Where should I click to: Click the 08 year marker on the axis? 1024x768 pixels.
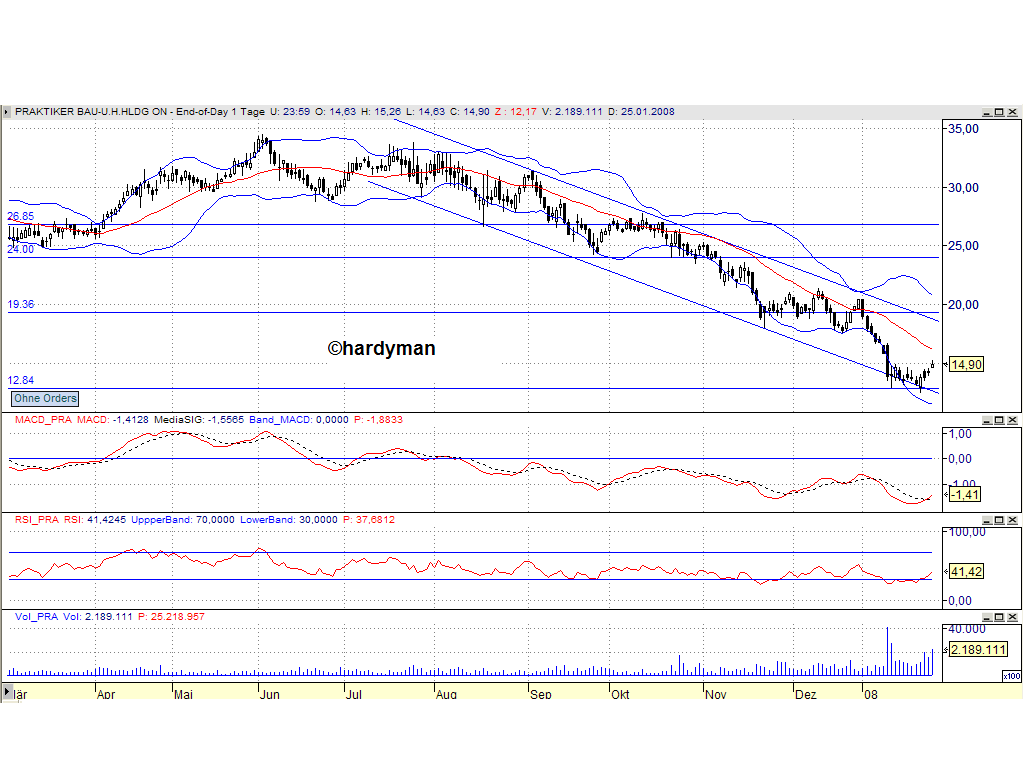coord(871,693)
